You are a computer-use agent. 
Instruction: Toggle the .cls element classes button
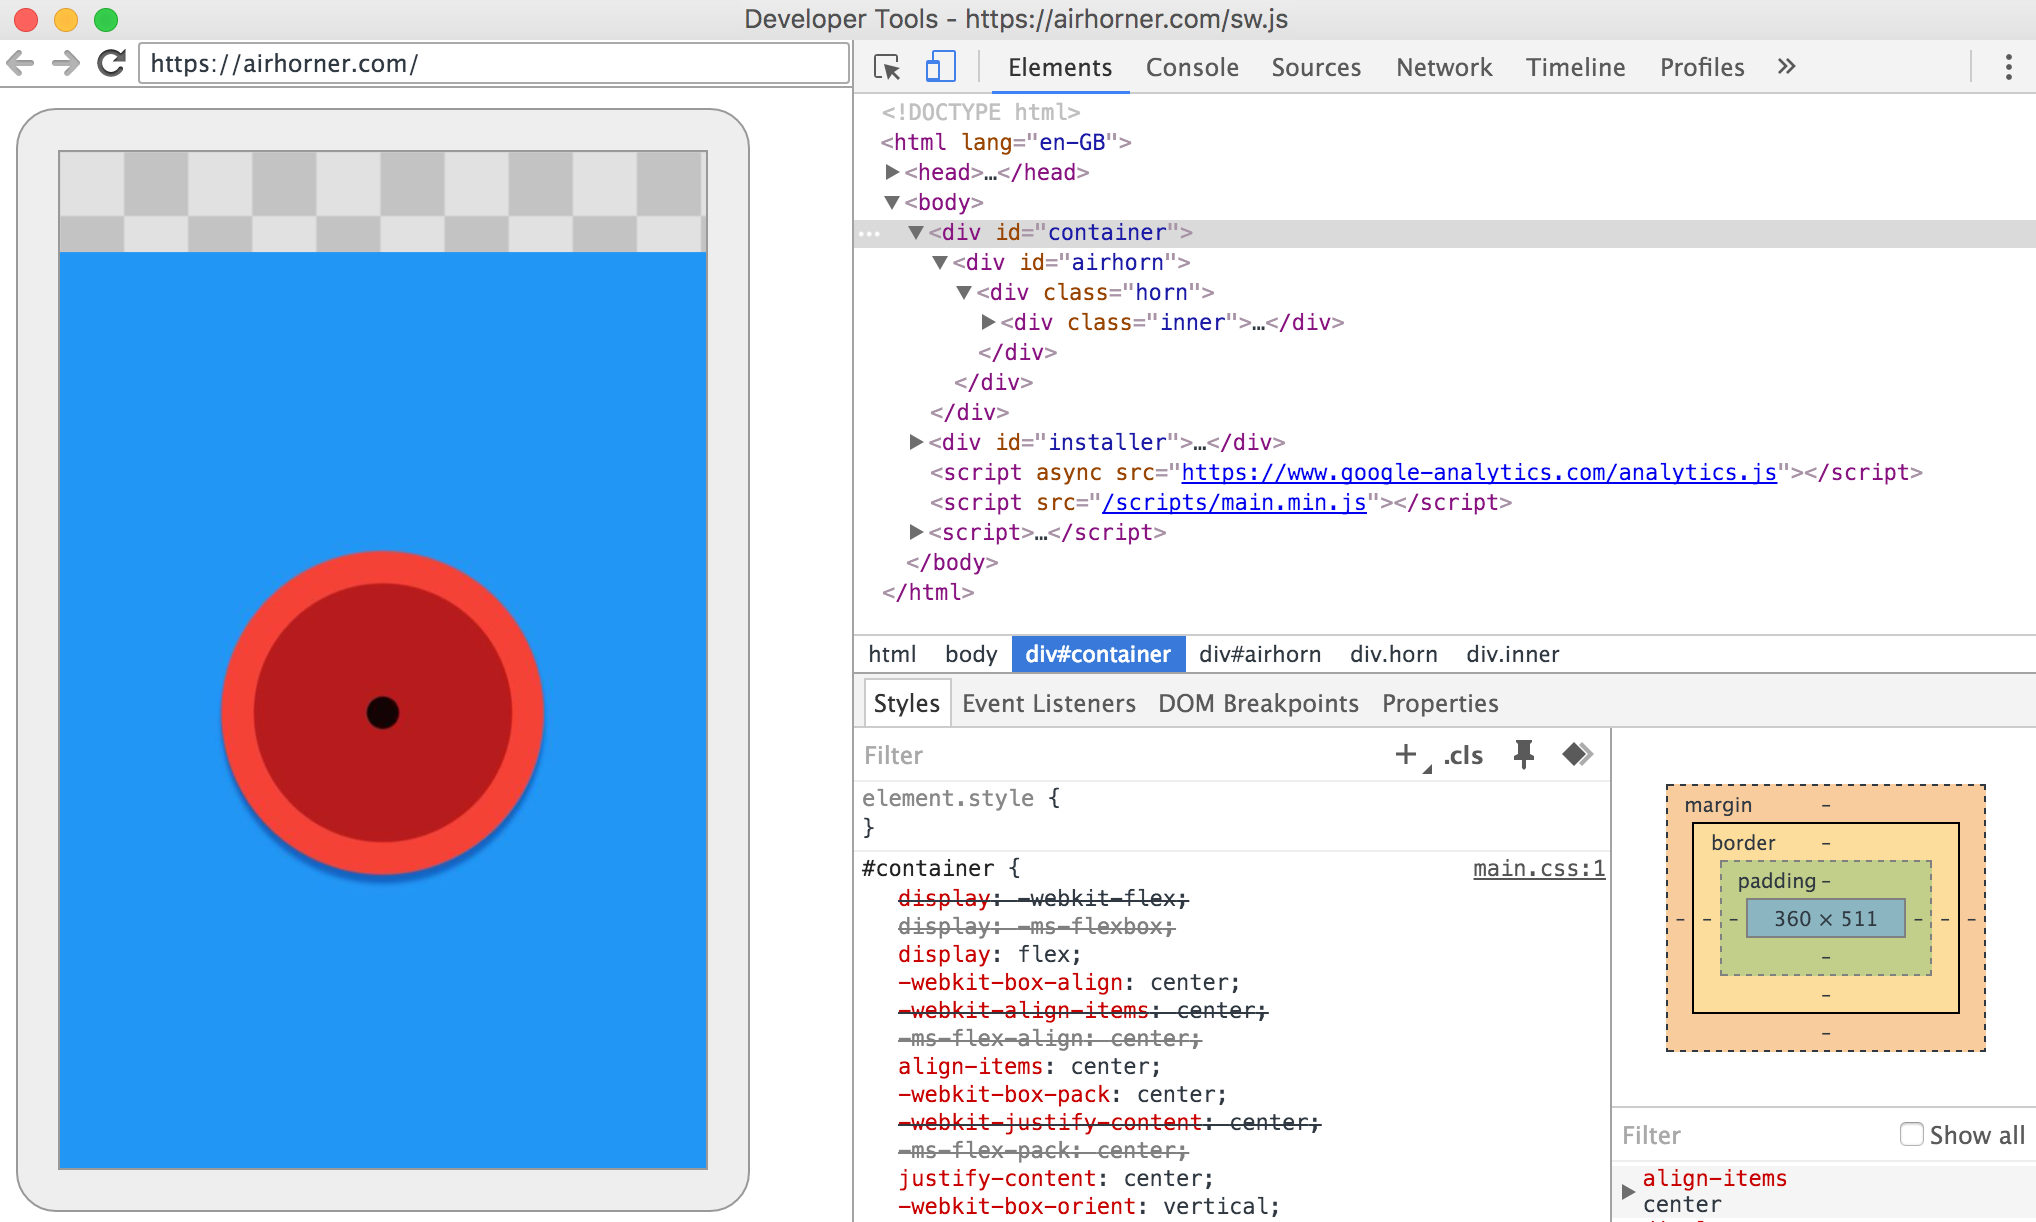click(x=1463, y=755)
